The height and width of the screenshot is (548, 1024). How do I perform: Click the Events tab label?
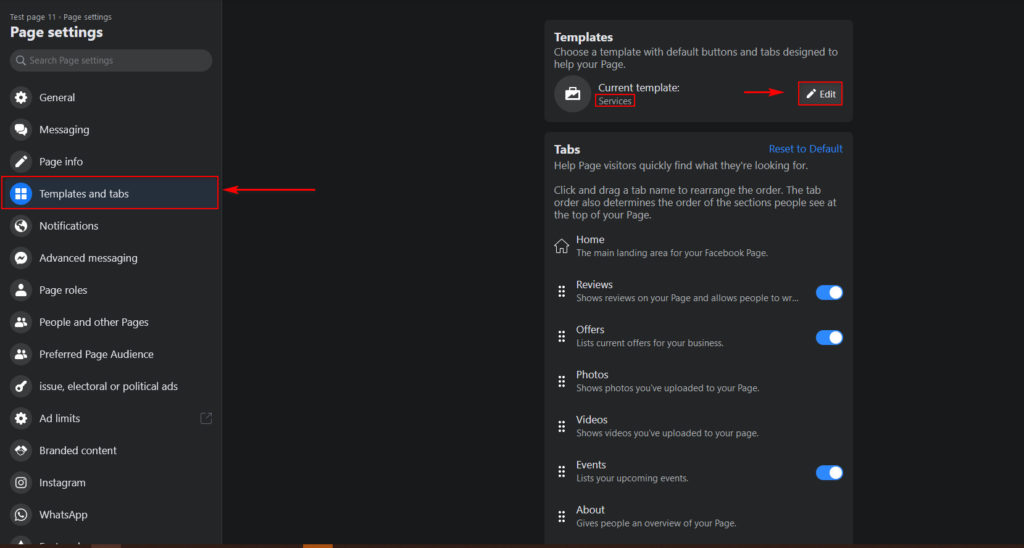(x=591, y=465)
